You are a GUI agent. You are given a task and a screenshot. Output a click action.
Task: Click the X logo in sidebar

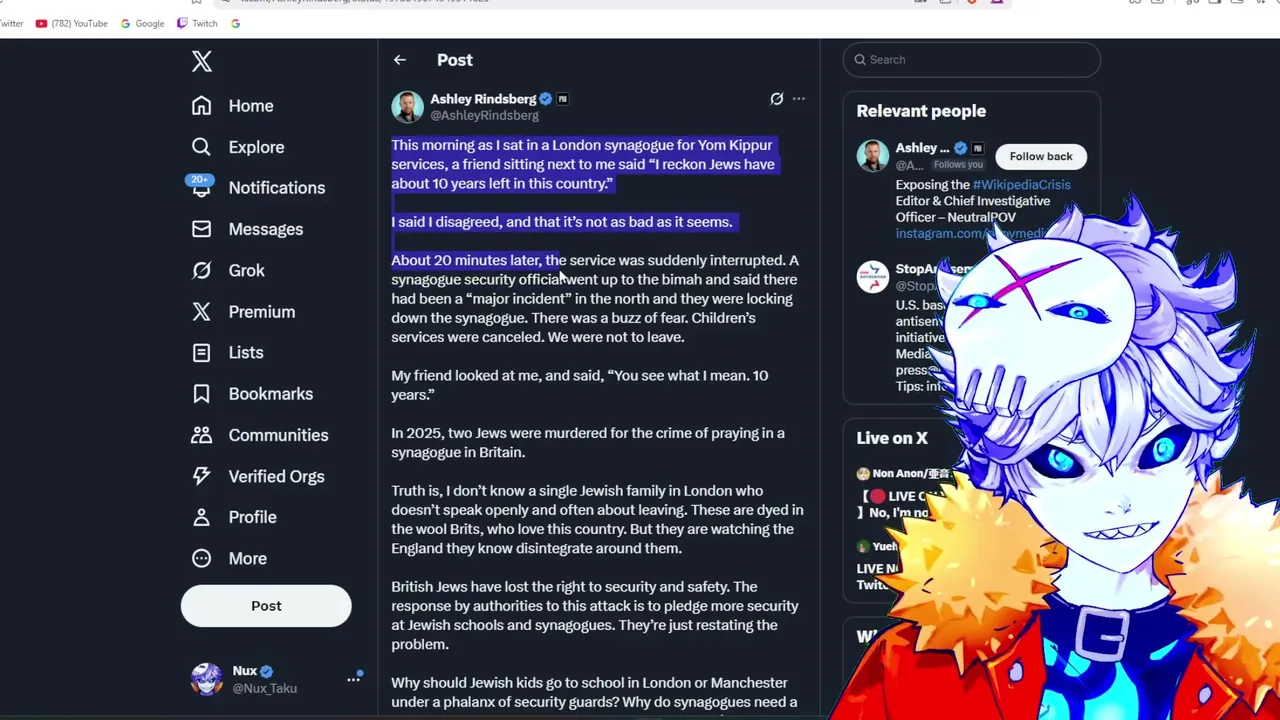click(x=202, y=61)
